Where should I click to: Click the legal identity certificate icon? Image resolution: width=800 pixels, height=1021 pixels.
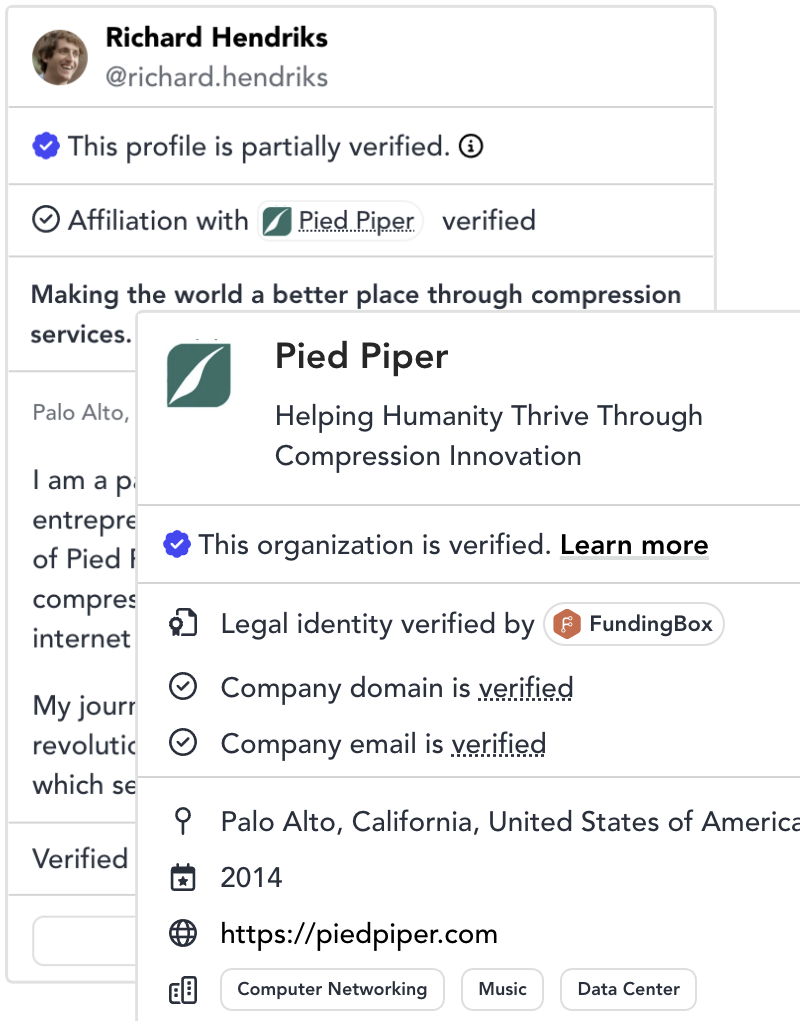(x=182, y=625)
